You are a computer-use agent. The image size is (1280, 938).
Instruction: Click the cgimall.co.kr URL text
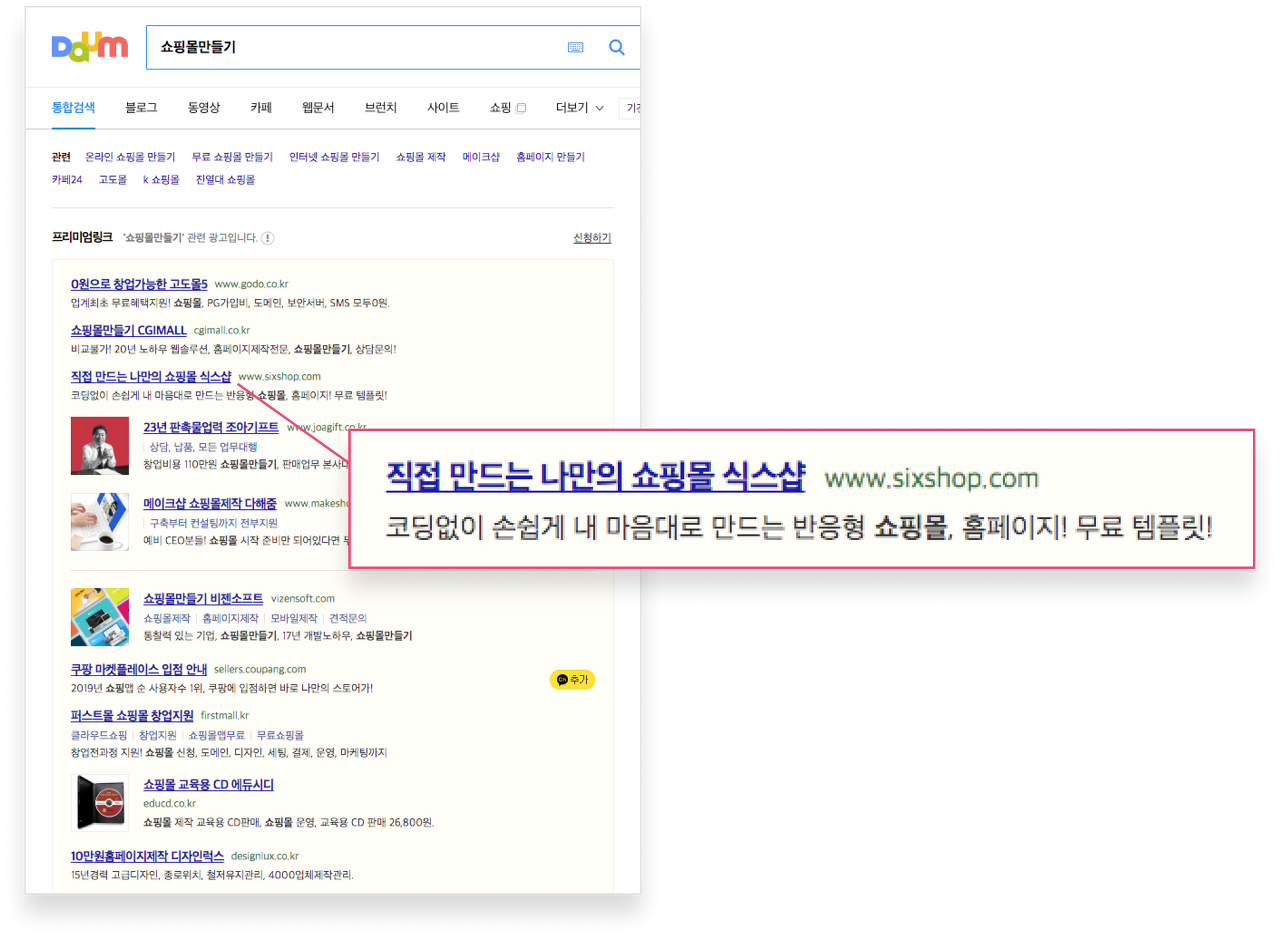click(x=222, y=330)
